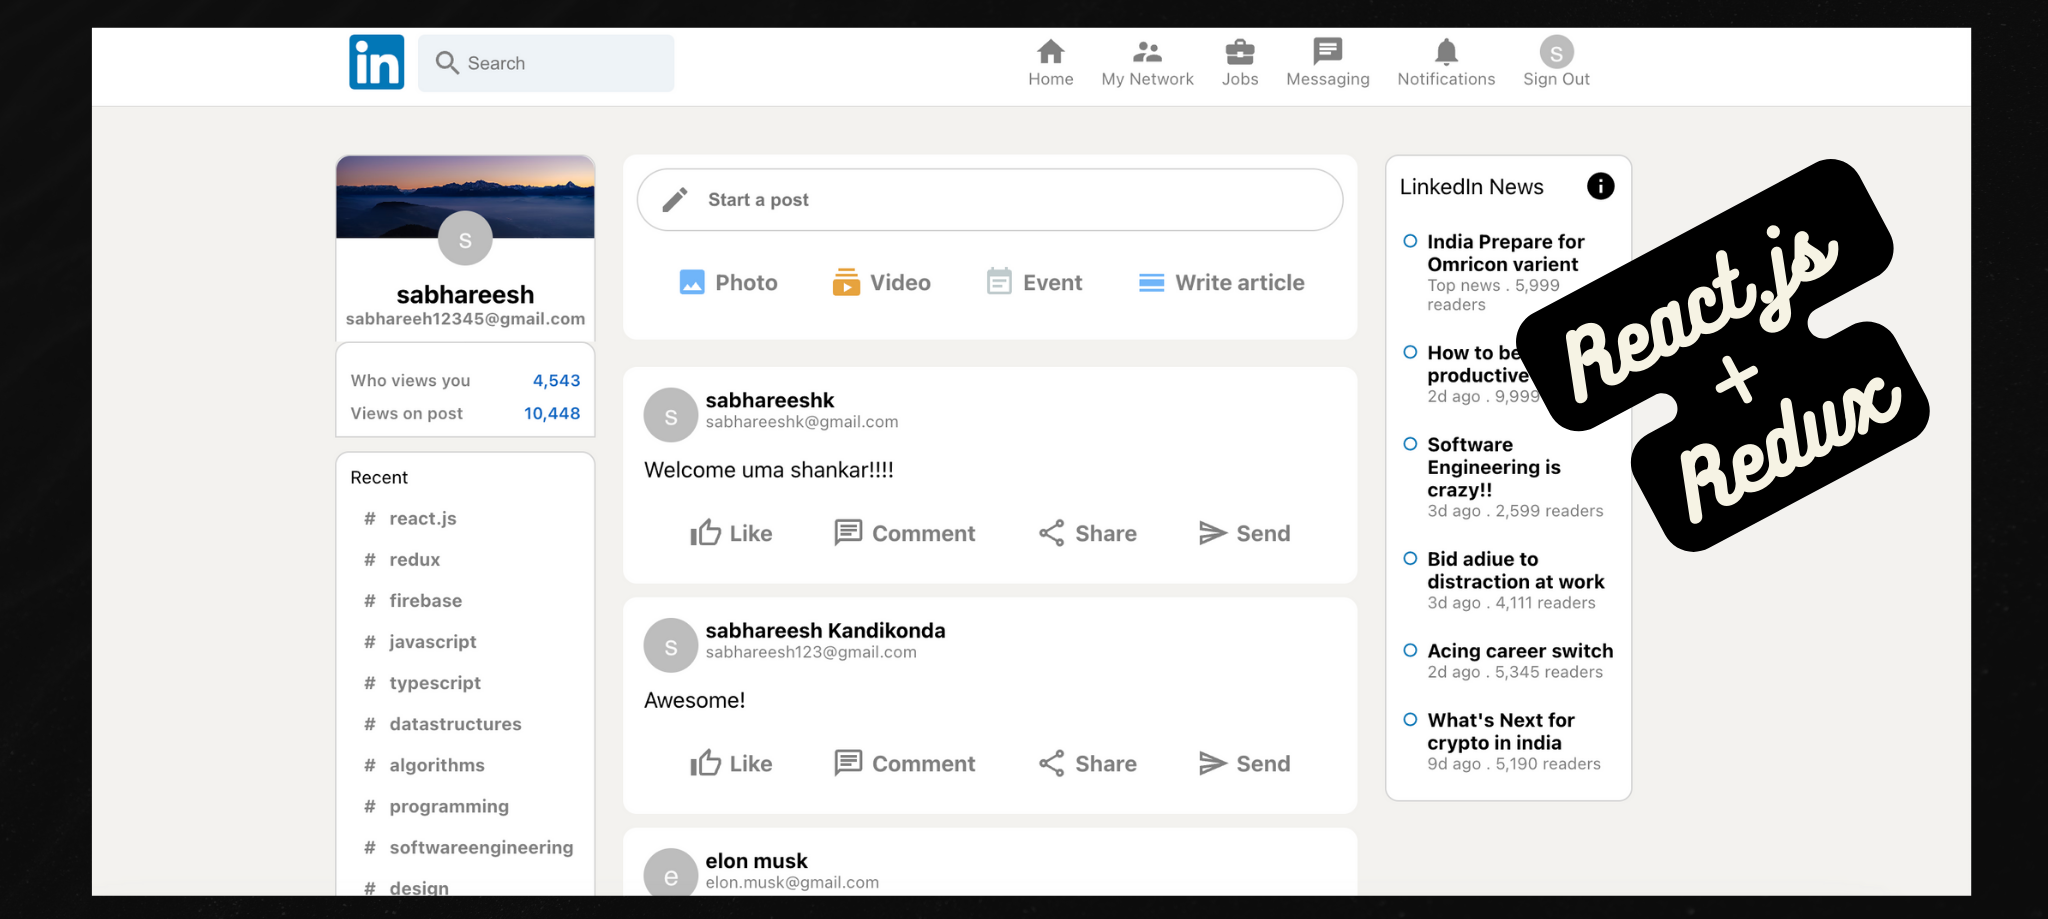This screenshot has height=919, width=2048.
Task: Share sabhareesh Kandikonda's post
Action: [x=1087, y=763]
